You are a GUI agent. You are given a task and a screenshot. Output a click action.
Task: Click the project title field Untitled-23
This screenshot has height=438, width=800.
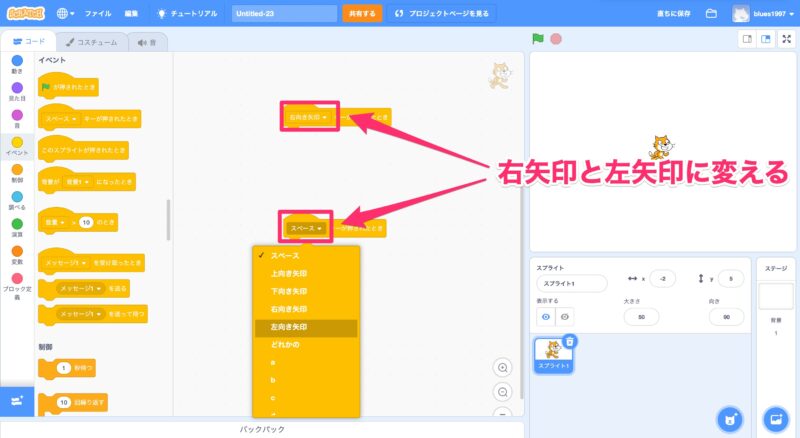coord(284,14)
